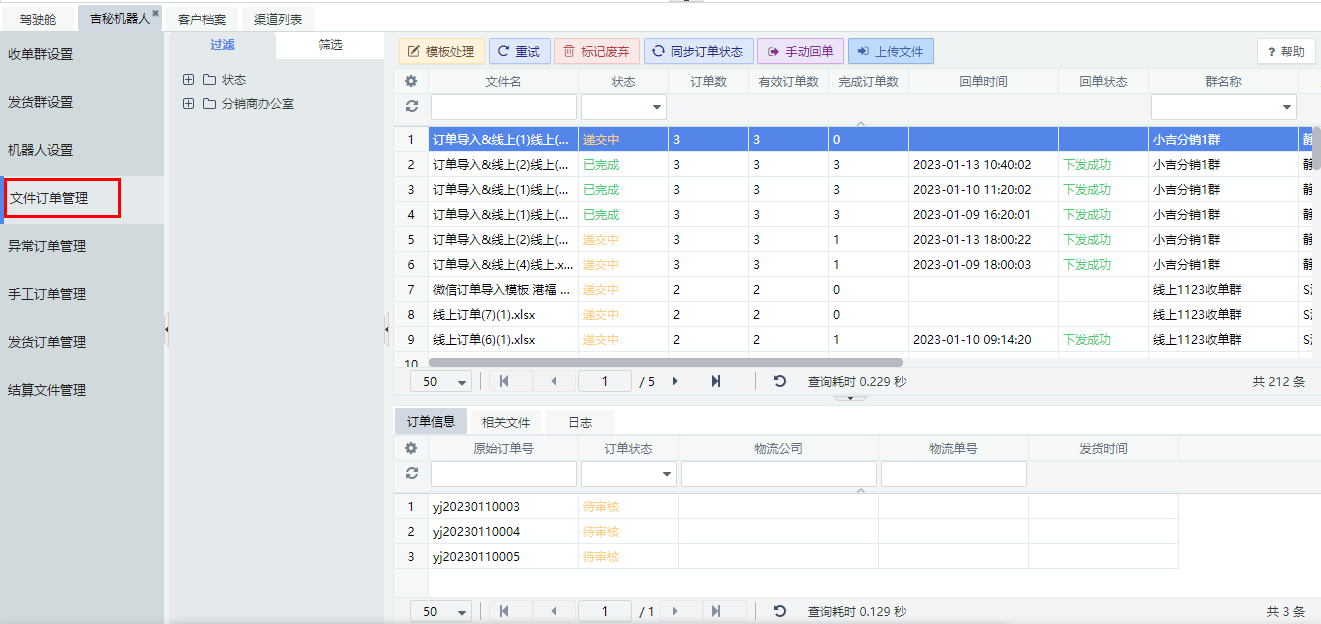Open the 状态 filter dropdown in file list

tap(657, 107)
